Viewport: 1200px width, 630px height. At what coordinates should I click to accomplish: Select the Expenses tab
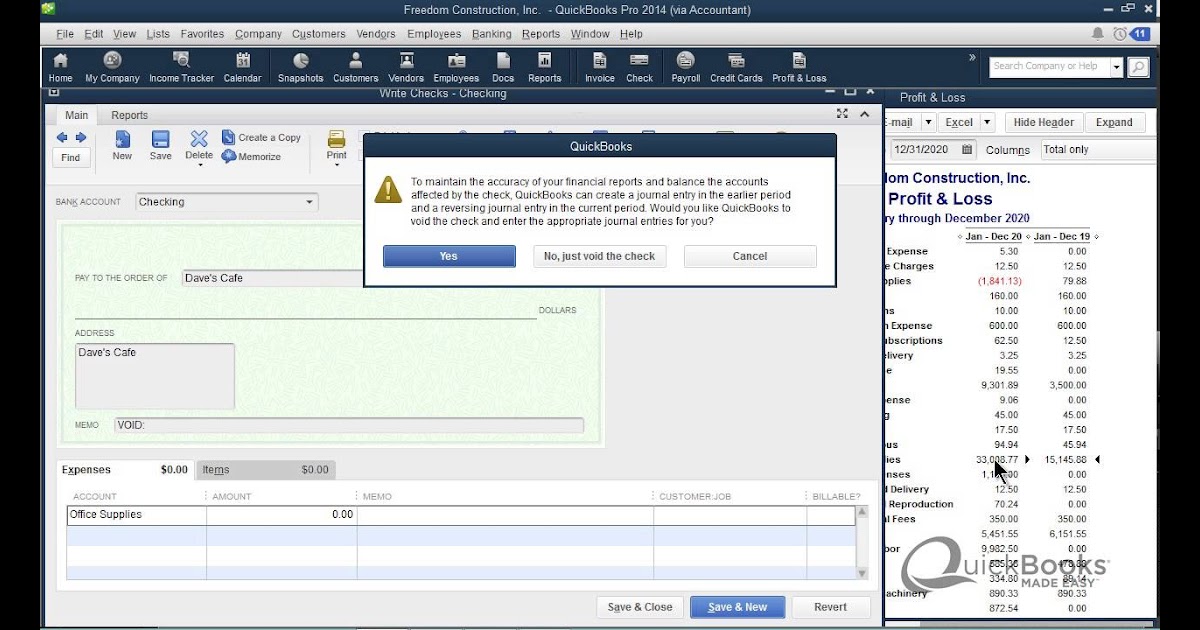coord(125,469)
